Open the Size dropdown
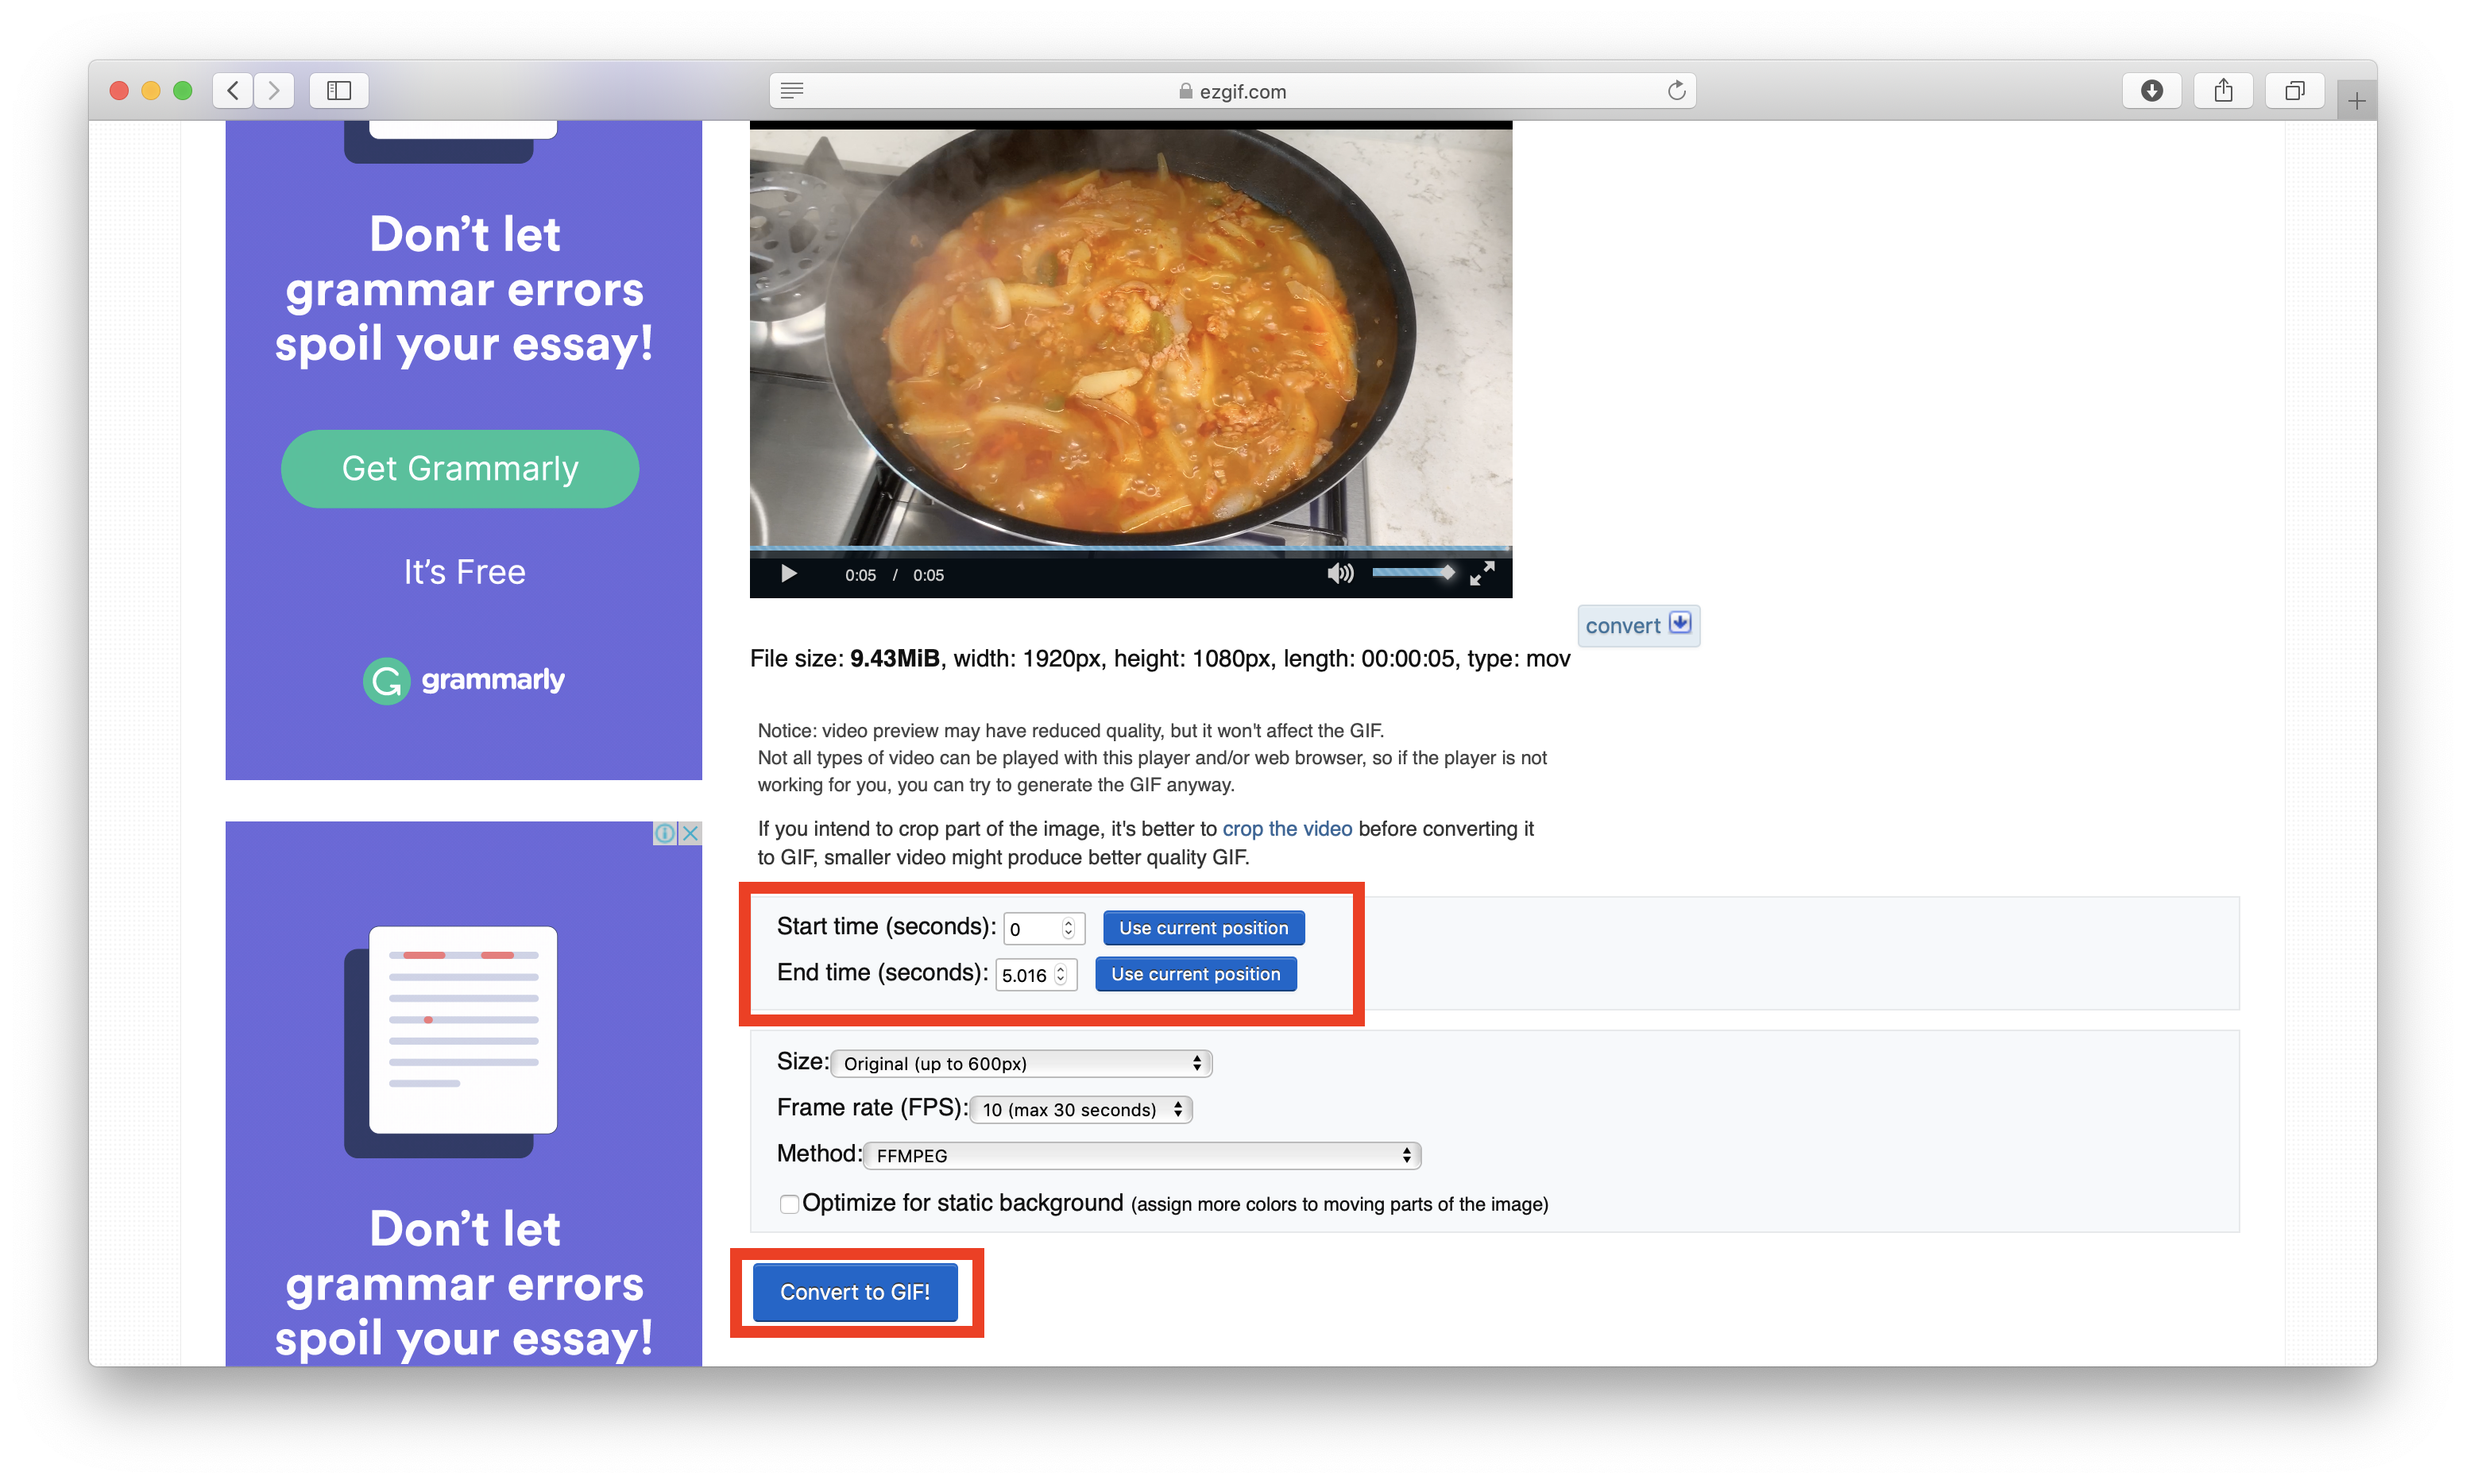The width and height of the screenshot is (2466, 1484). tap(1021, 1063)
